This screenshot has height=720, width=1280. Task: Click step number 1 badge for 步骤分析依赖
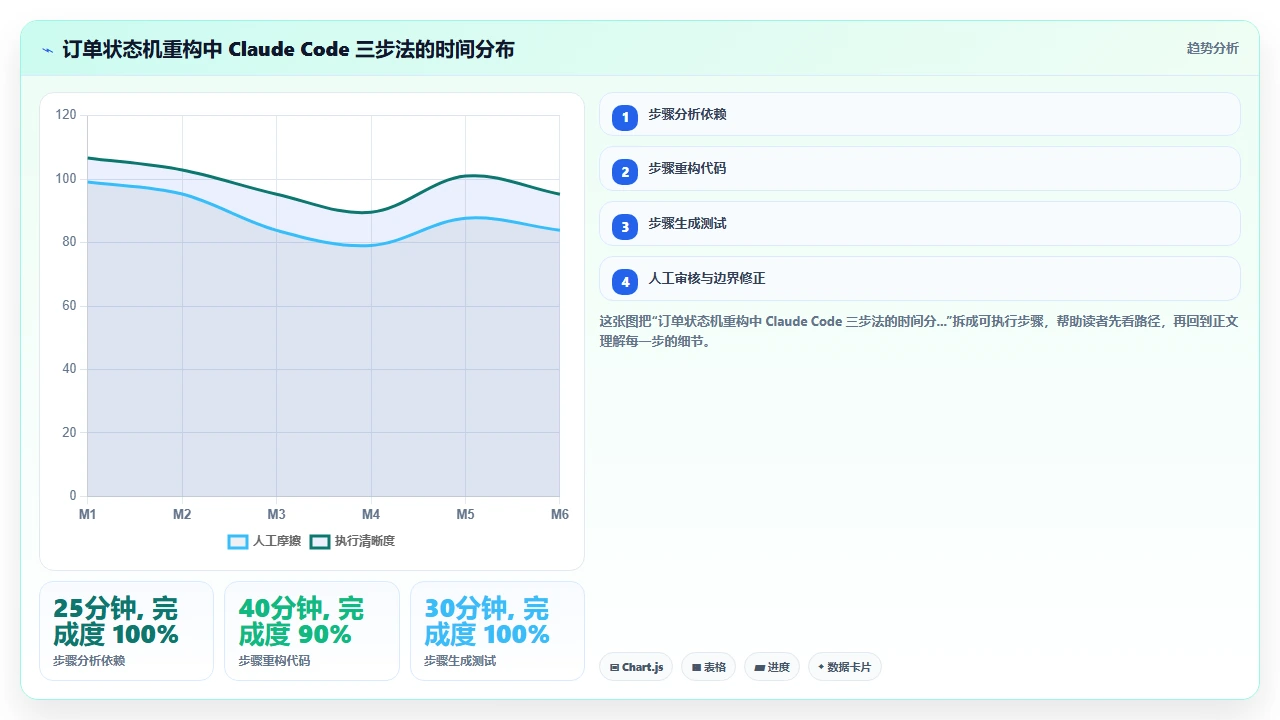pyautogui.click(x=625, y=117)
